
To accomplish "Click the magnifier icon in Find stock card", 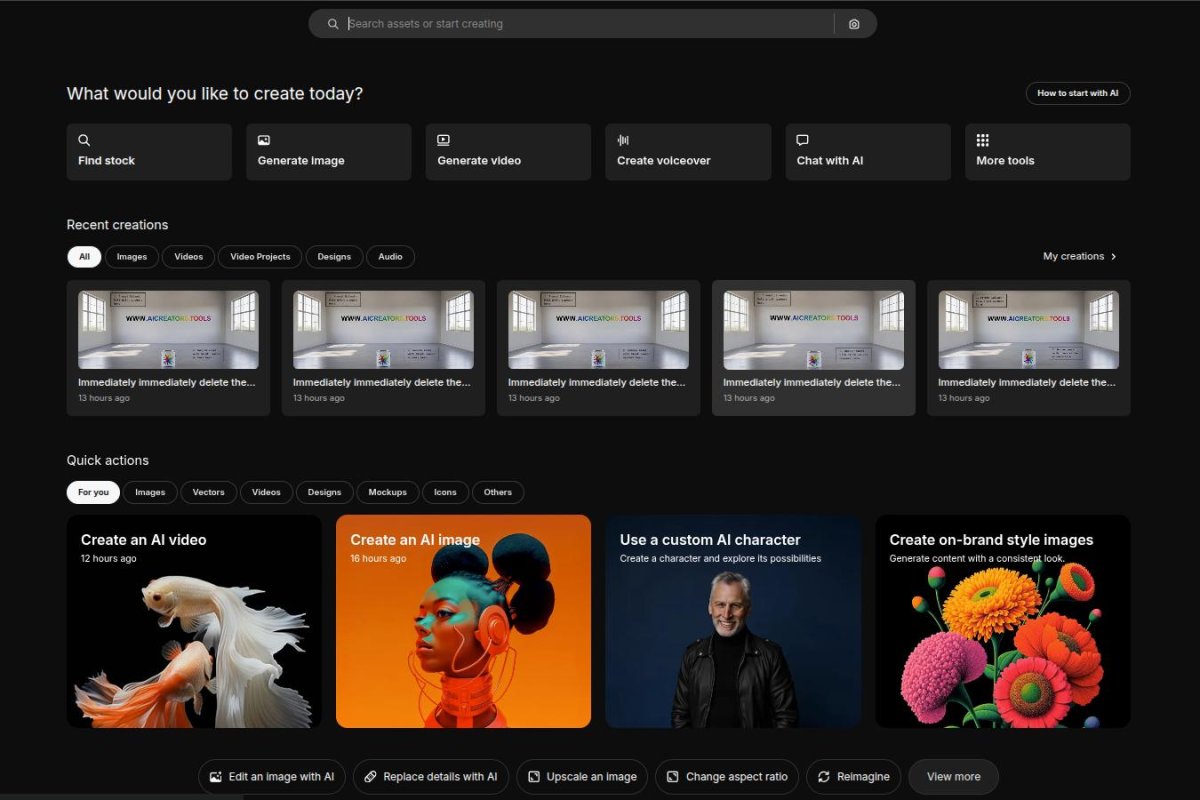I will (x=84, y=141).
